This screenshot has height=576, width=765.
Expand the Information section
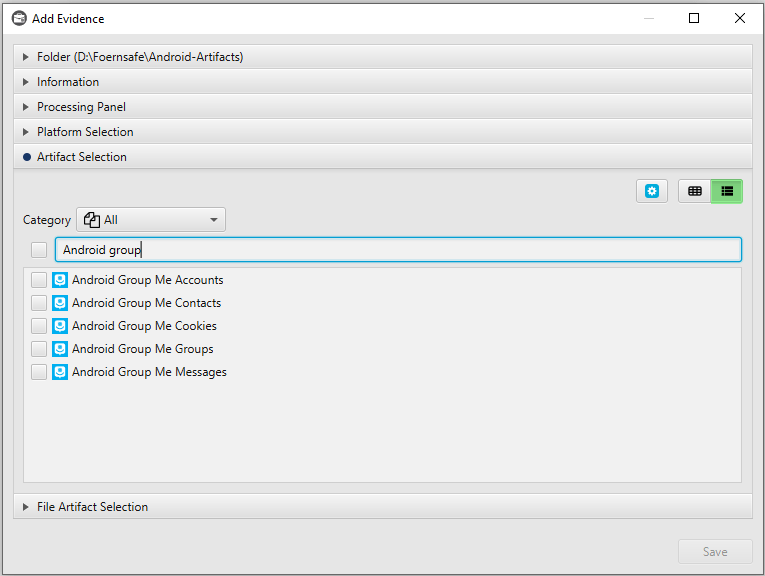point(383,81)
